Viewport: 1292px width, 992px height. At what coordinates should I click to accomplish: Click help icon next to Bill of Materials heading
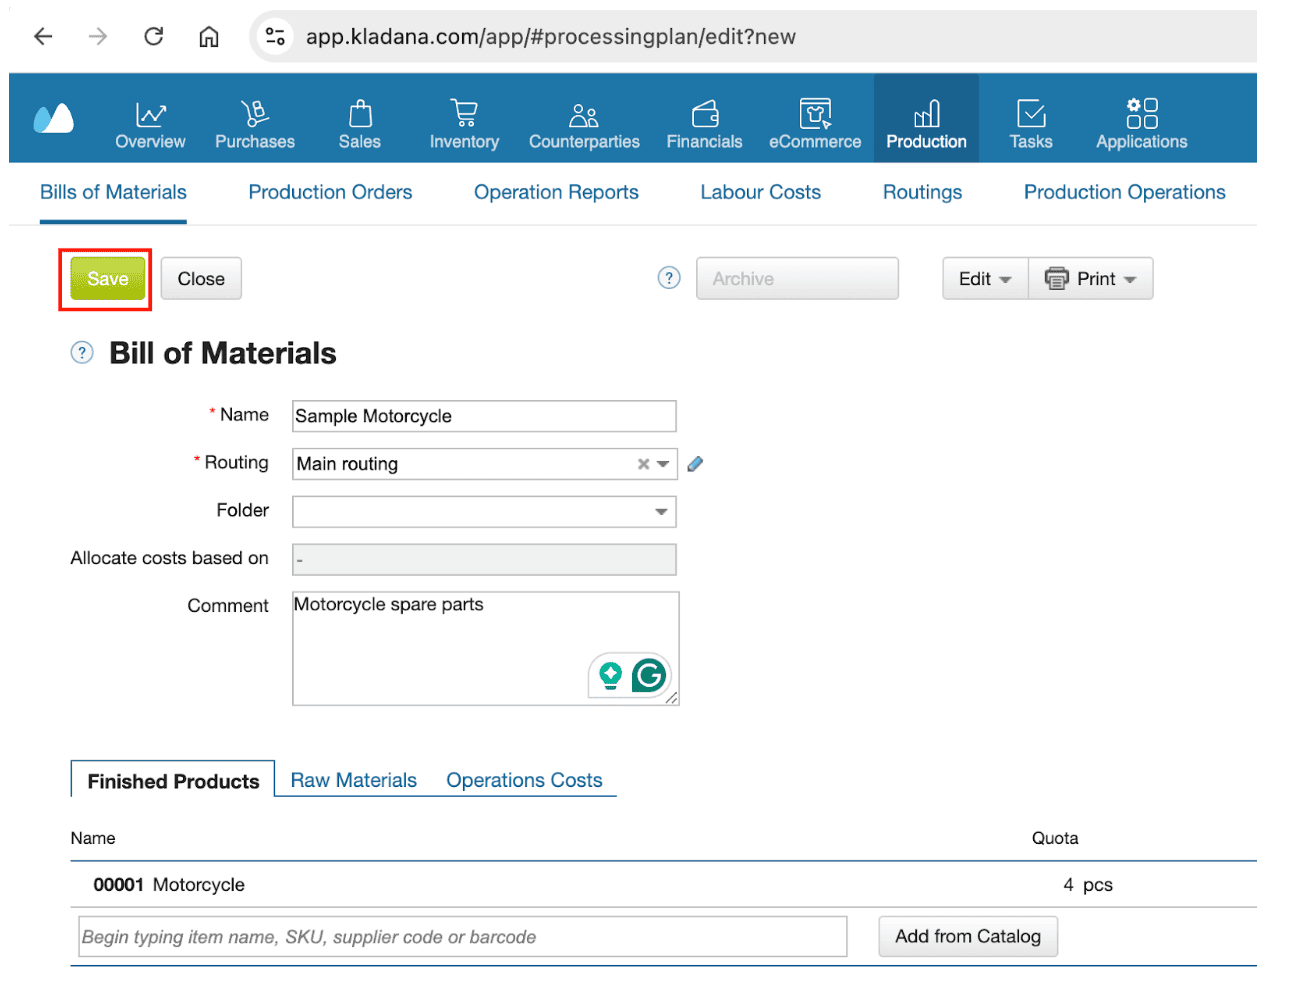[x=82, y=352]
